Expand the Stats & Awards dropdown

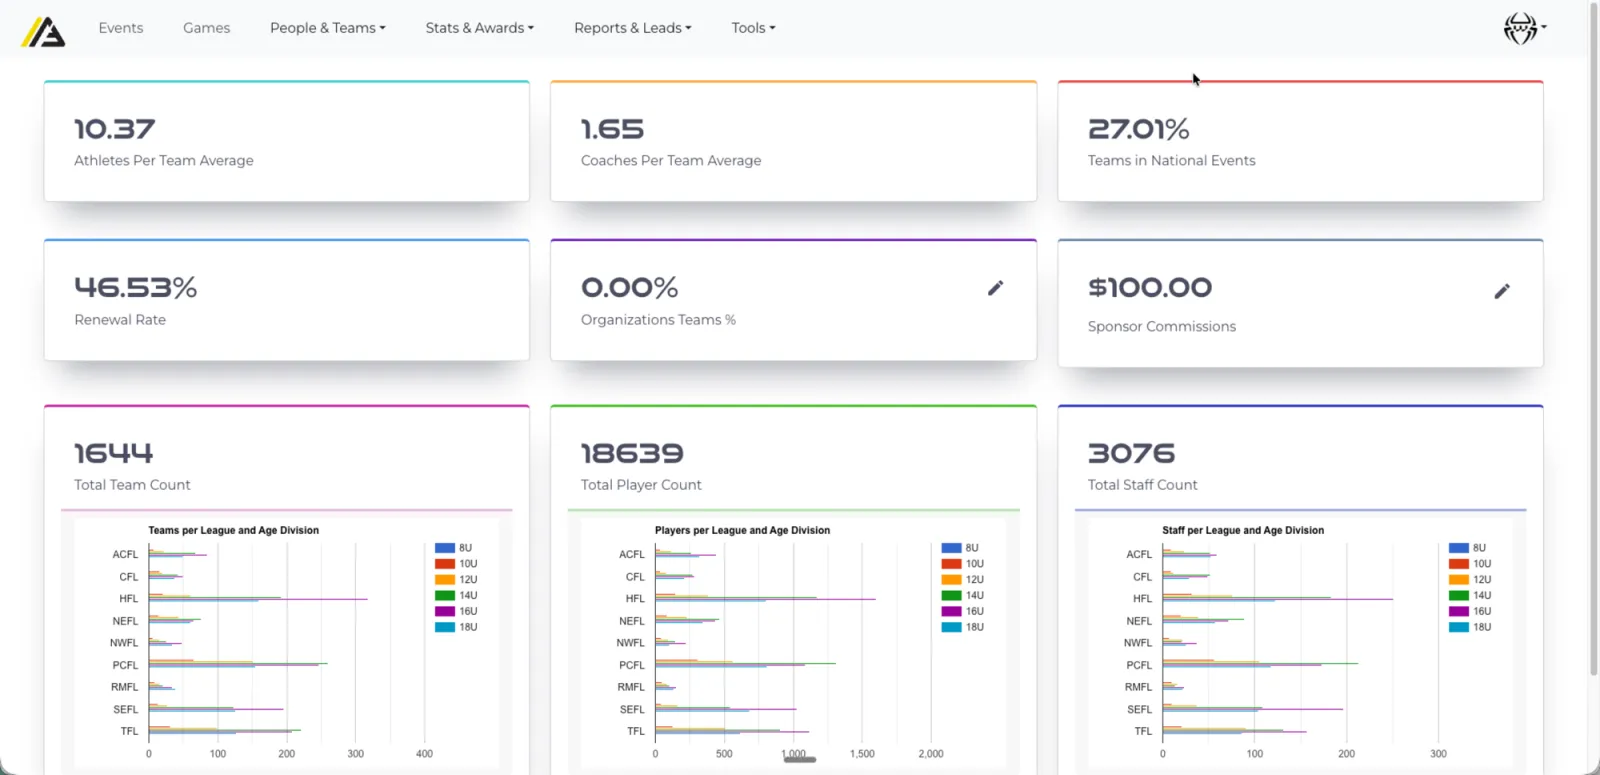pyautogui.click(x=480, y=28)
